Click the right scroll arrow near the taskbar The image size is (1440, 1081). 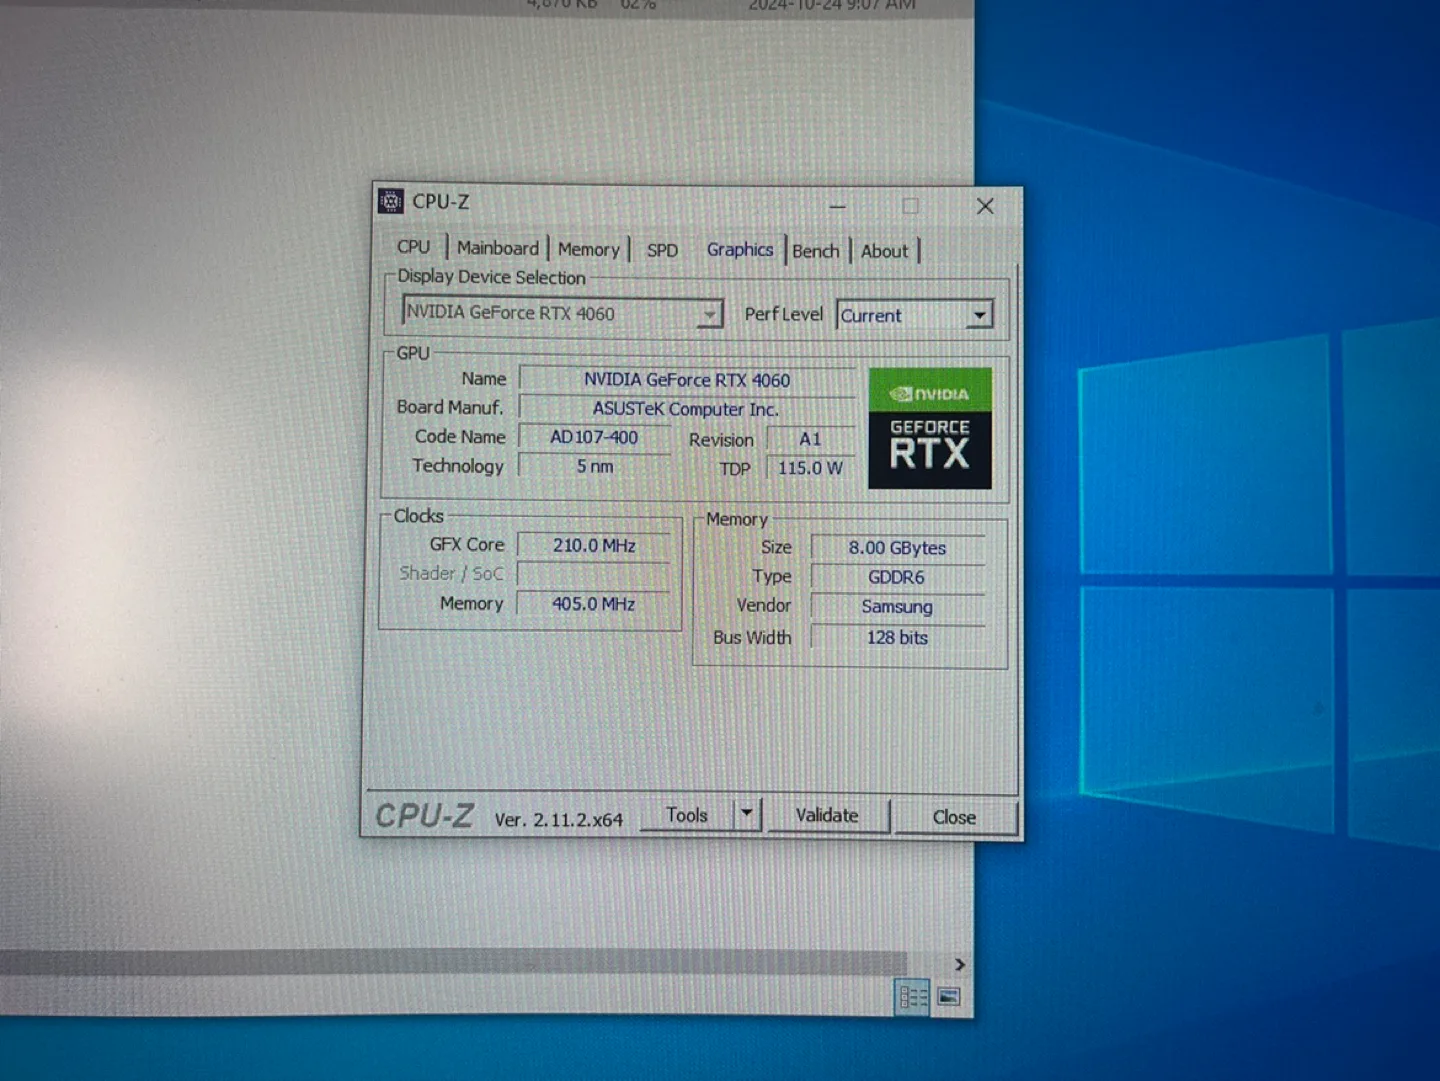(959, 964)
